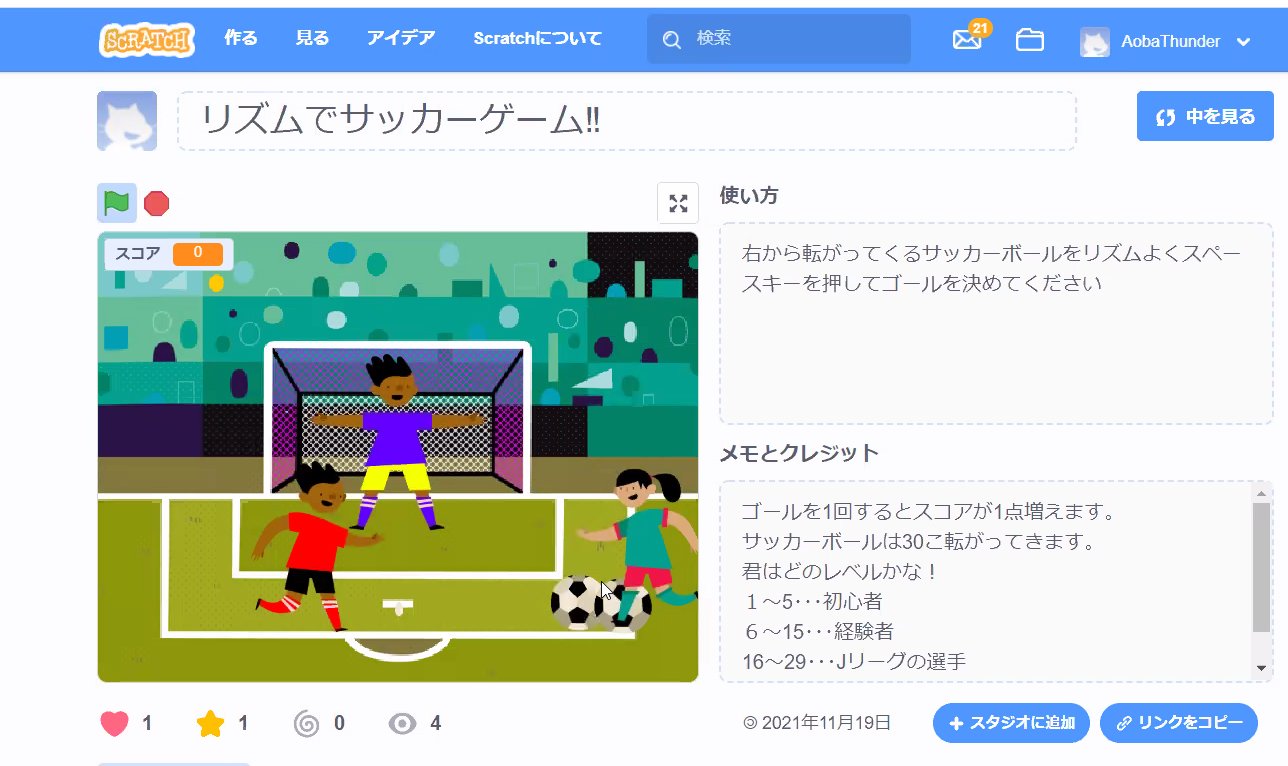Image resolution: width=1288 pixels, height=766 pixels.
Task: Click the AobaThunder avatar in navbar
Action: pos(1095,42)
